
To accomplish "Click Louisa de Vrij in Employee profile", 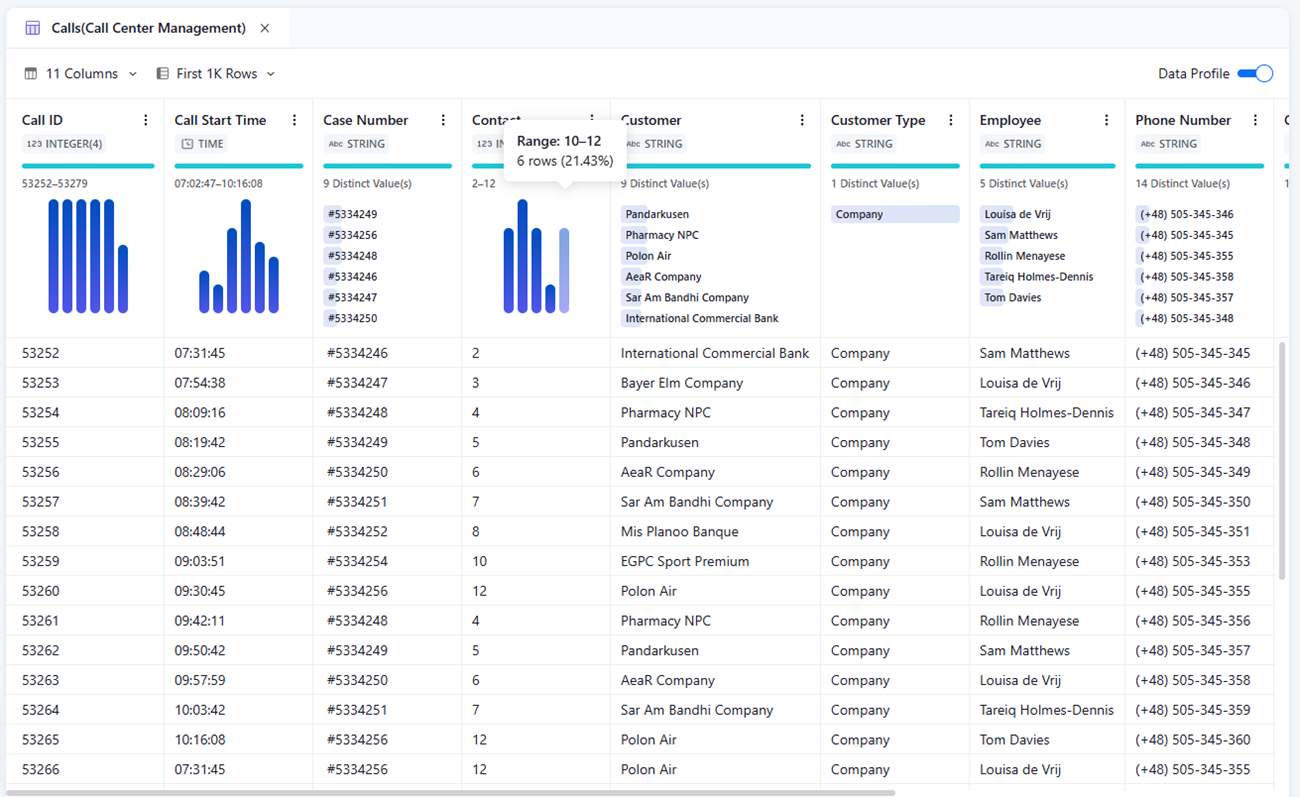I will [1019, 214].
